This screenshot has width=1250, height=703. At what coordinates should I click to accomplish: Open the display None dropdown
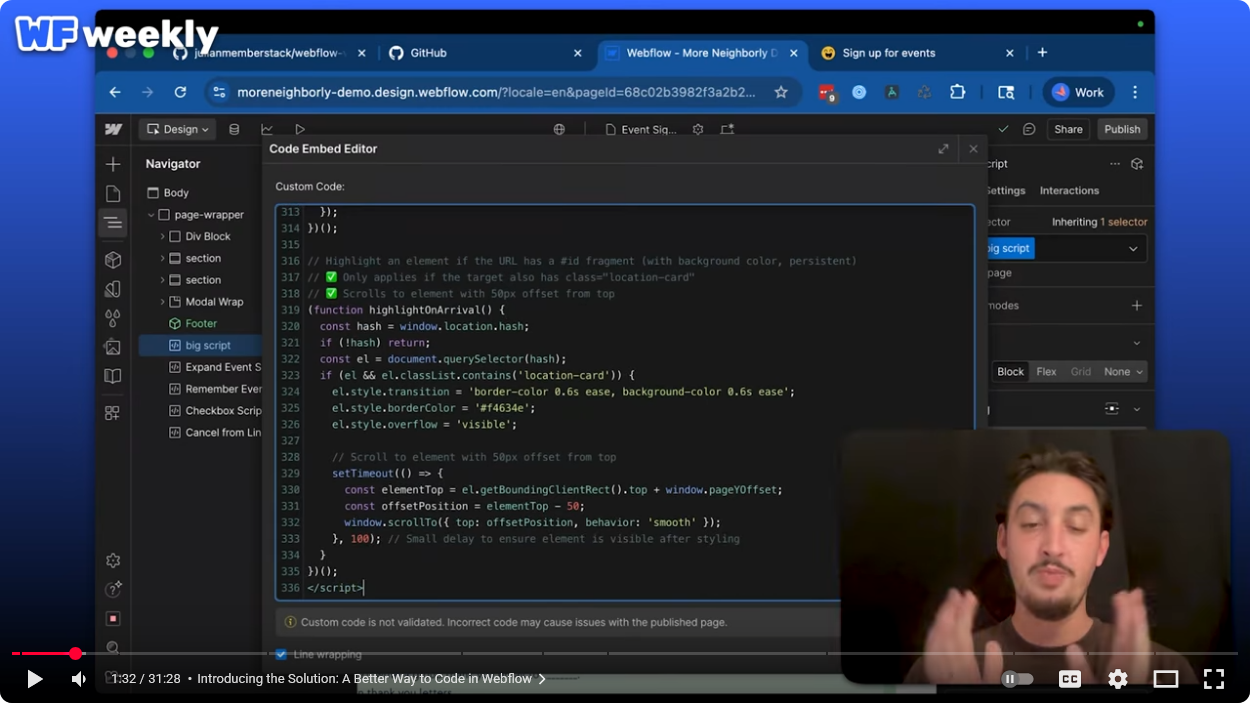(1123, 371)
